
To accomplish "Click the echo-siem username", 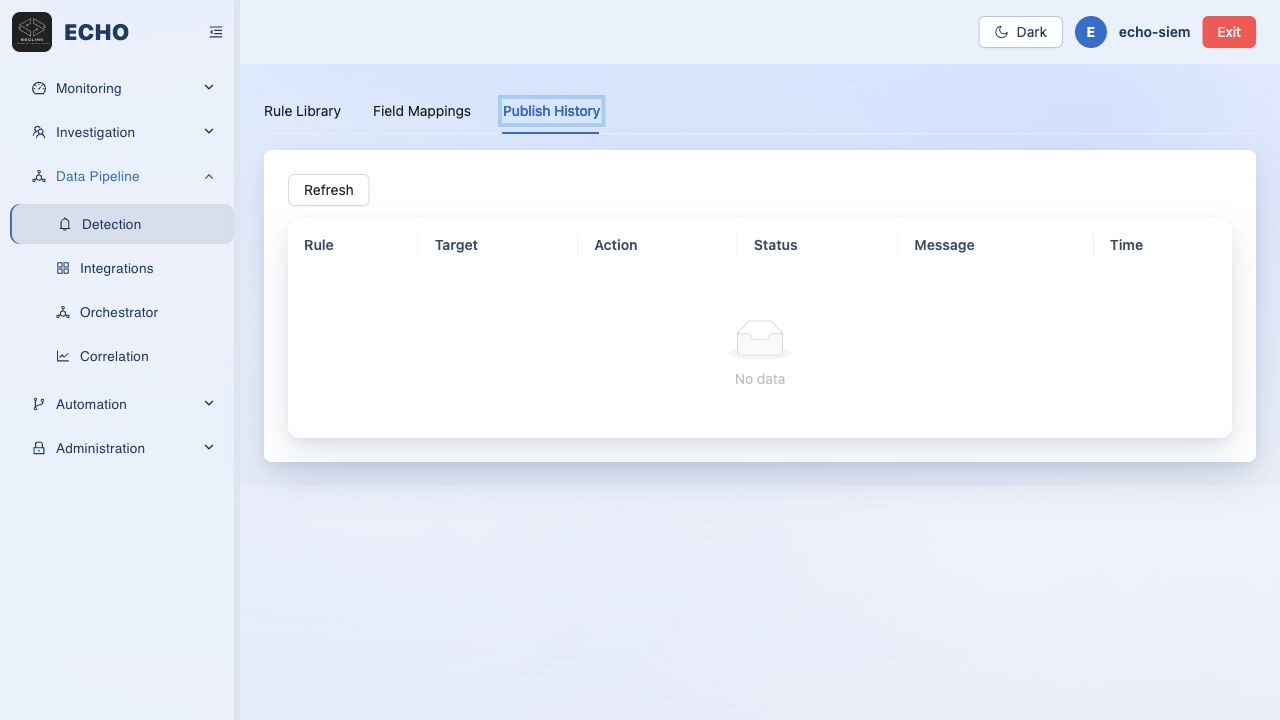I will [1154, 32].
